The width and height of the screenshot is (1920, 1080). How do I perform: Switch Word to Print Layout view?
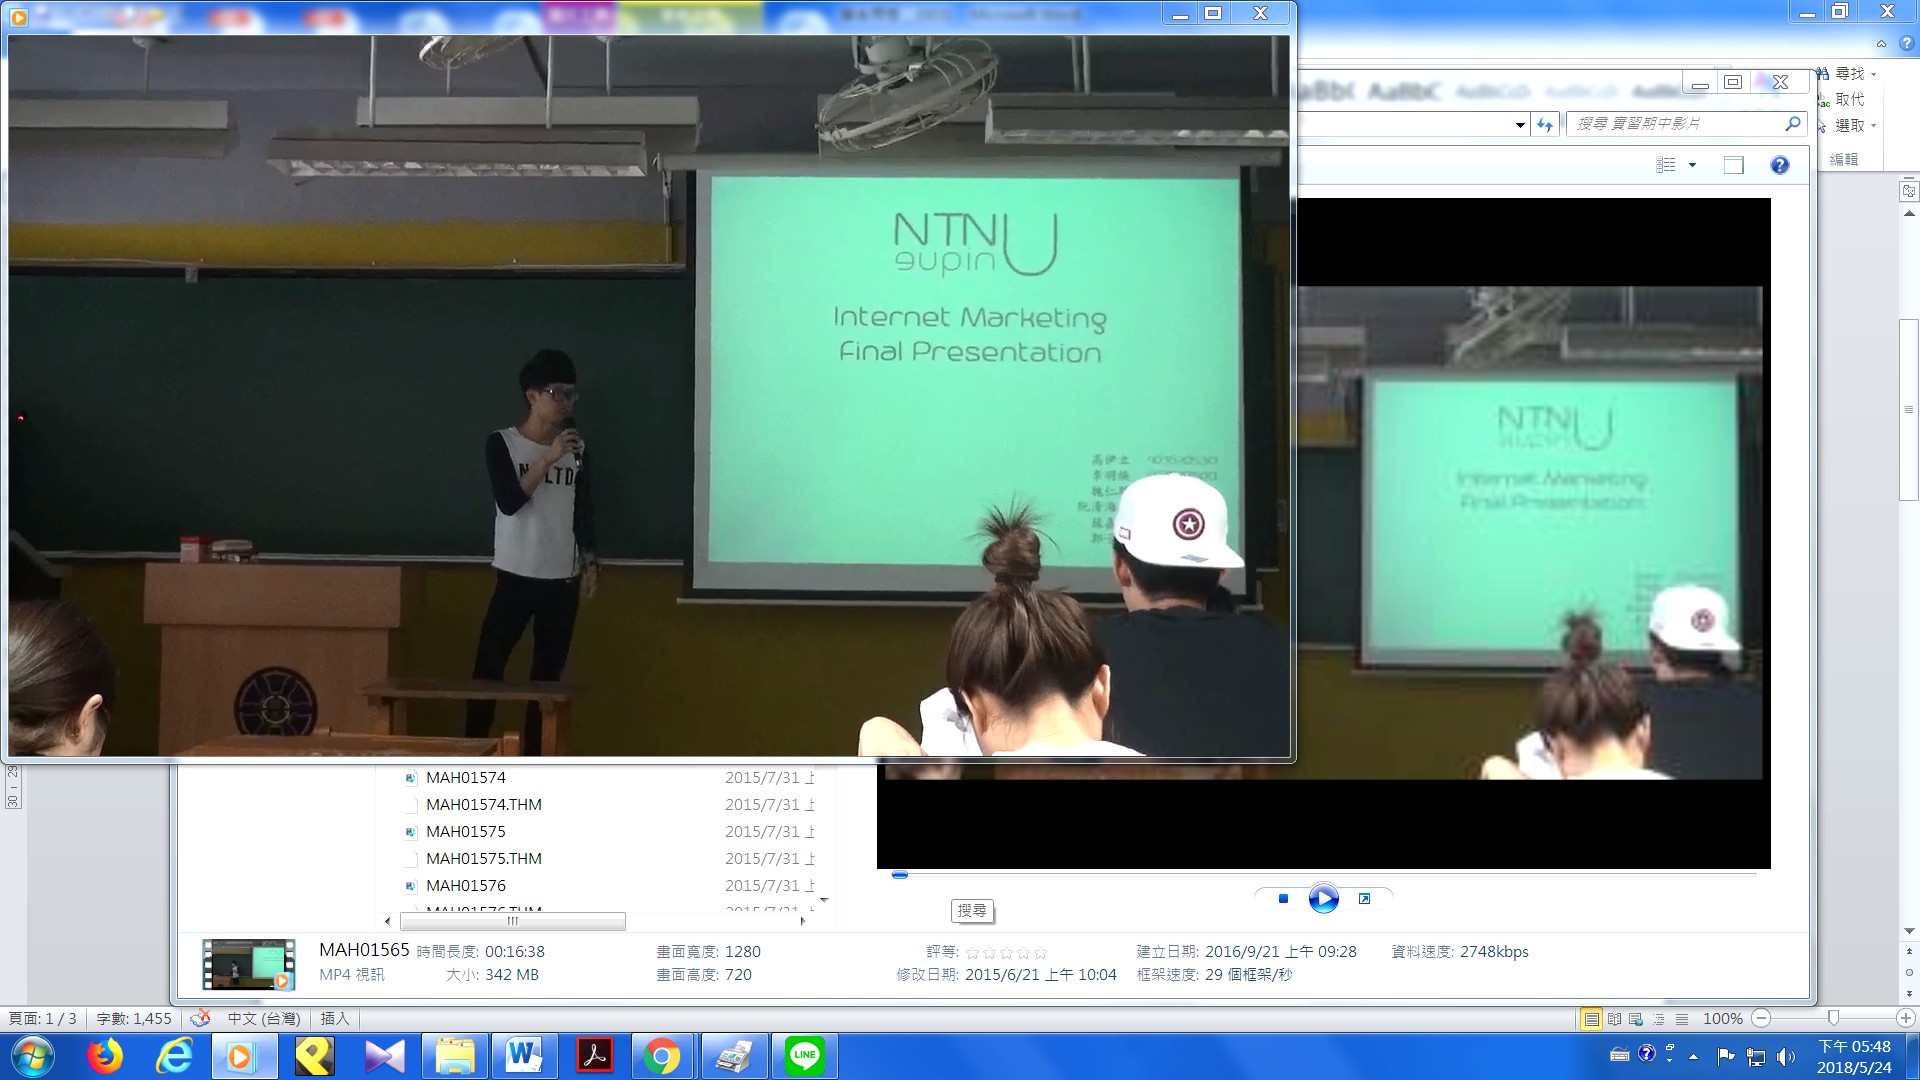(x=1591, y=1019)
